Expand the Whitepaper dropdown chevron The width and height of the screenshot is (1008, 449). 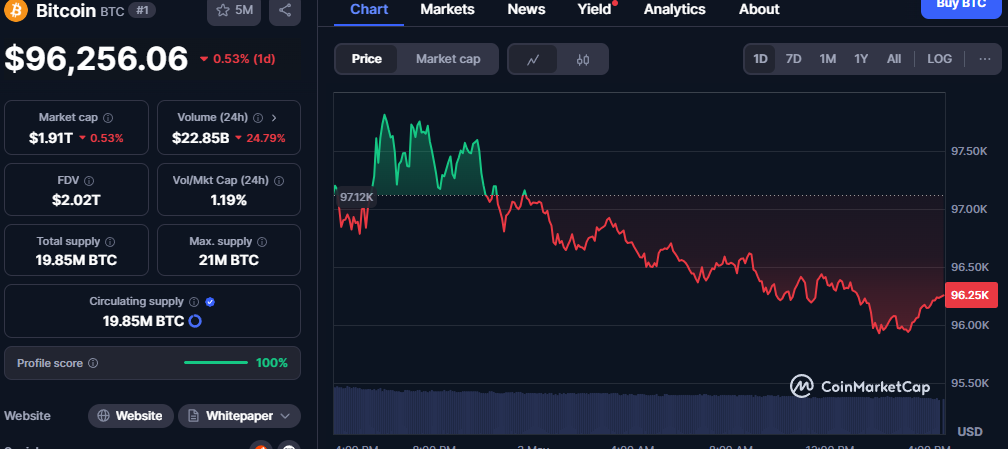pos(286,416)
